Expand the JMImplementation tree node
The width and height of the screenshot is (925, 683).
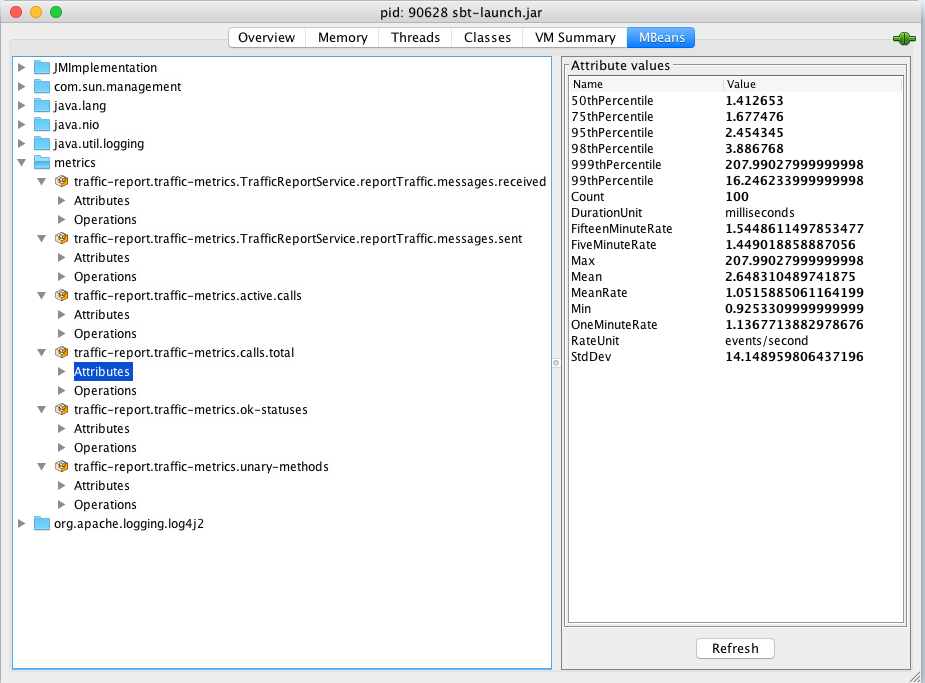pos(22,67)
